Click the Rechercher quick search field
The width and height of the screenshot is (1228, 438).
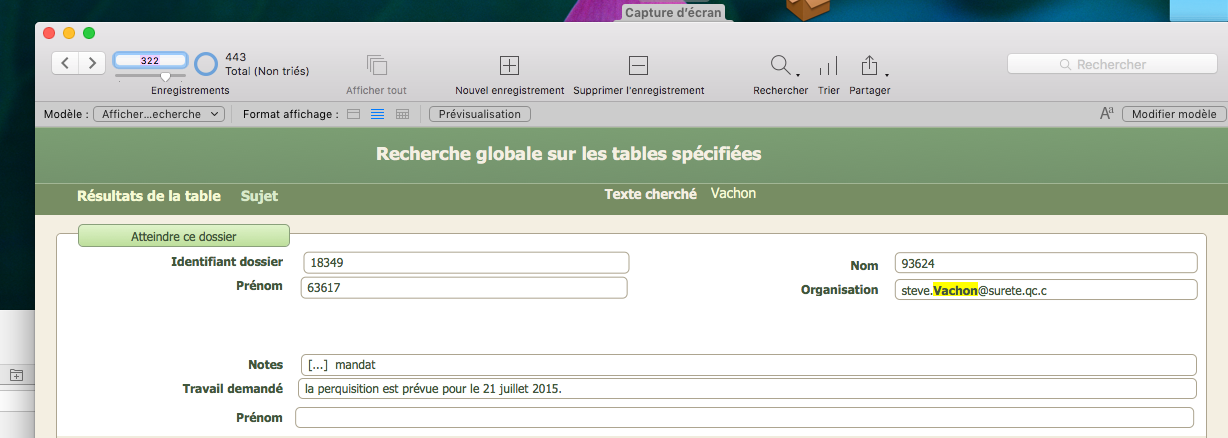pos(1110,64)
